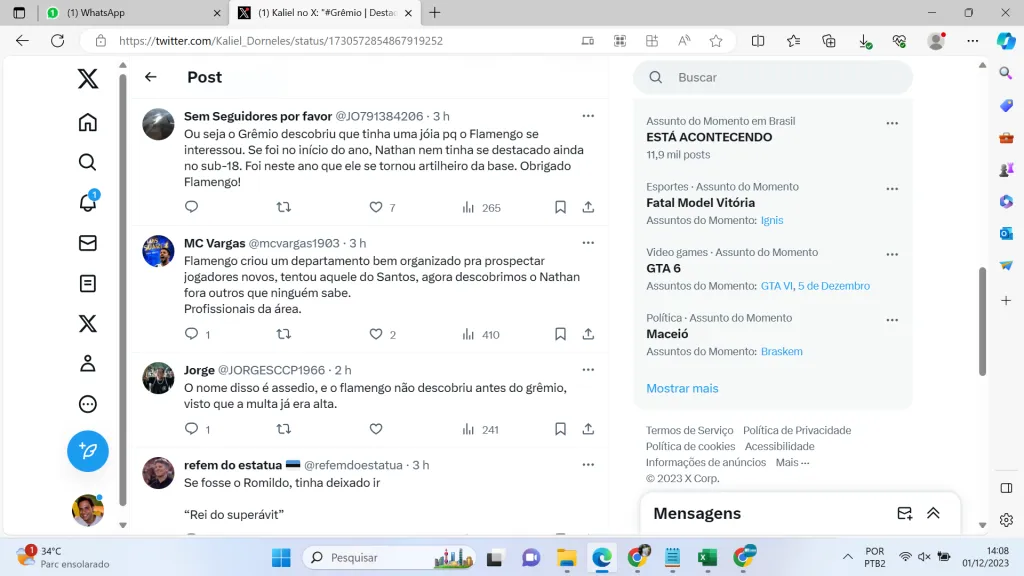Switch to the WhatsApp browser tab
The image size is (1024, 576).
130,13
